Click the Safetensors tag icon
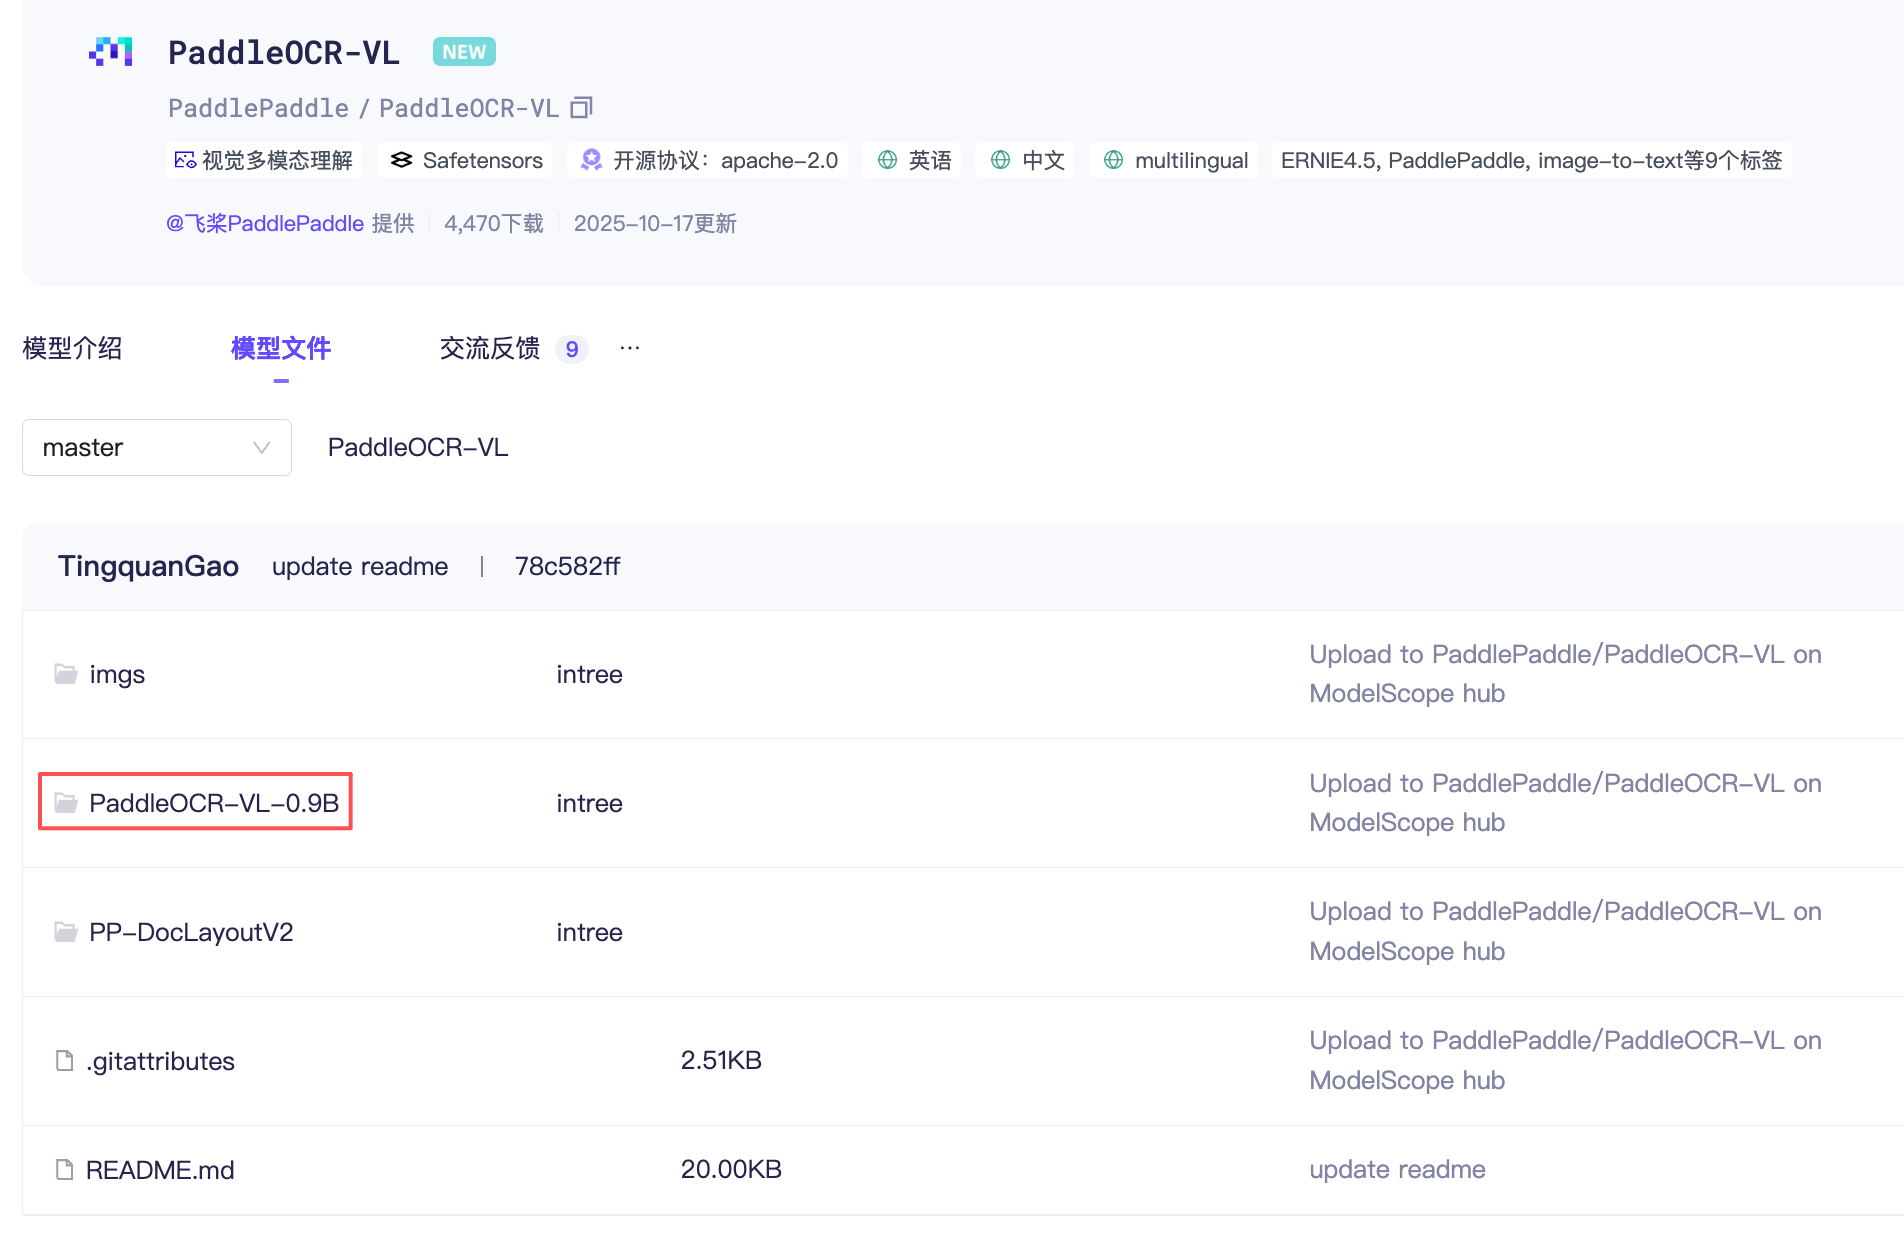 pos(401,160)
